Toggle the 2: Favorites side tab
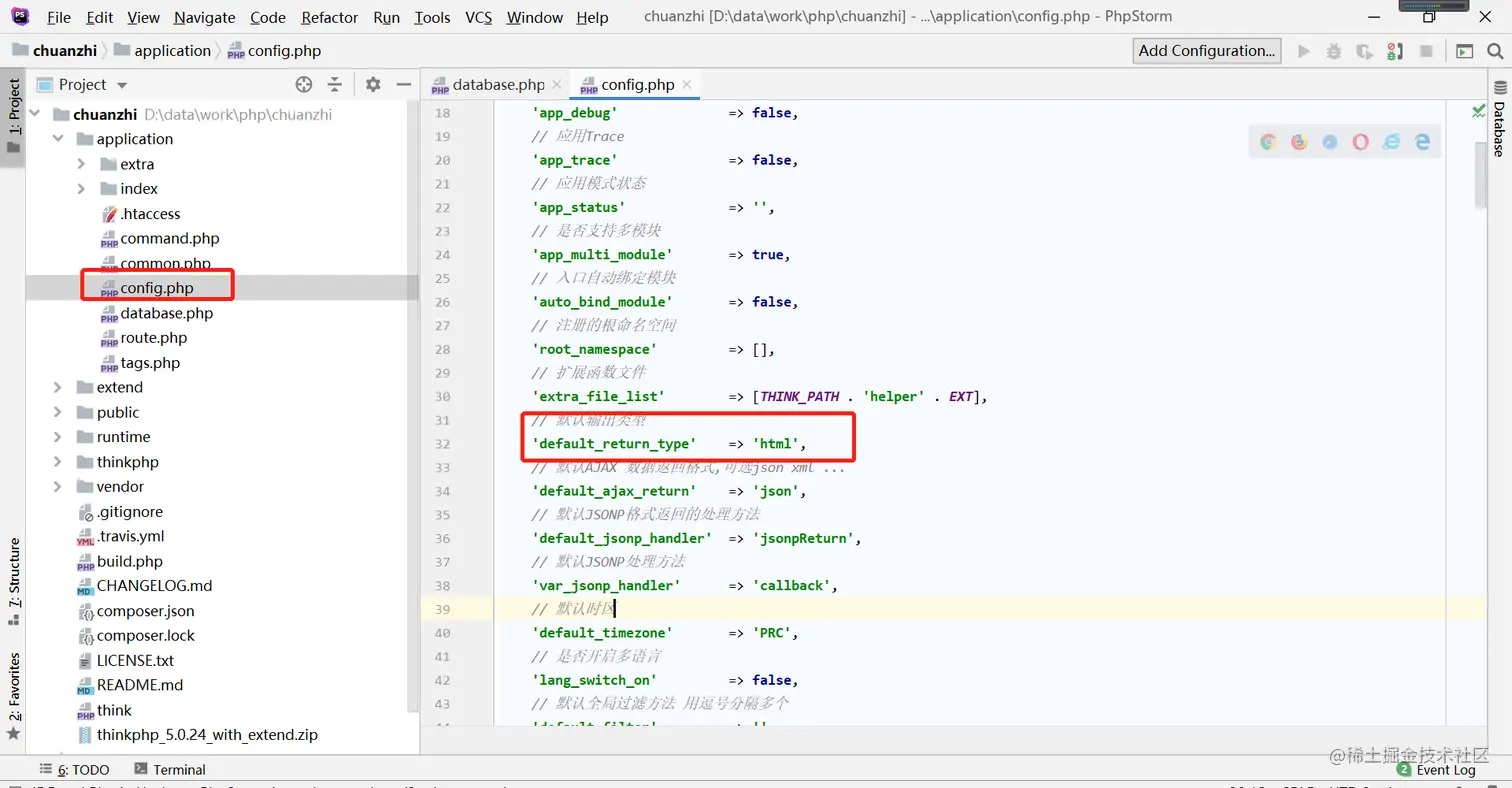1512x788 pixels. [13, 696]
